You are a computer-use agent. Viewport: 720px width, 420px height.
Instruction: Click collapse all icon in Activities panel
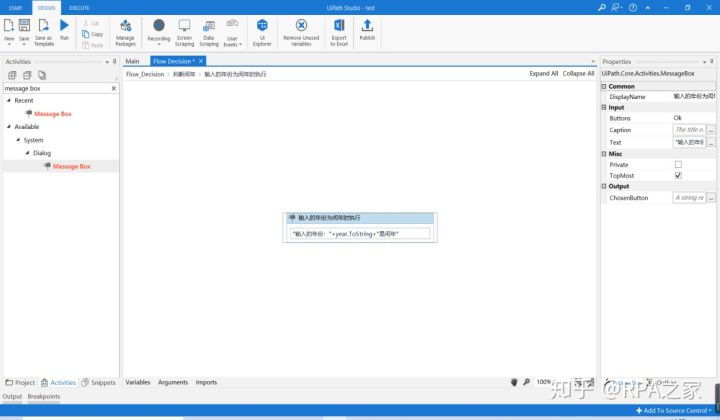(27, 75)
